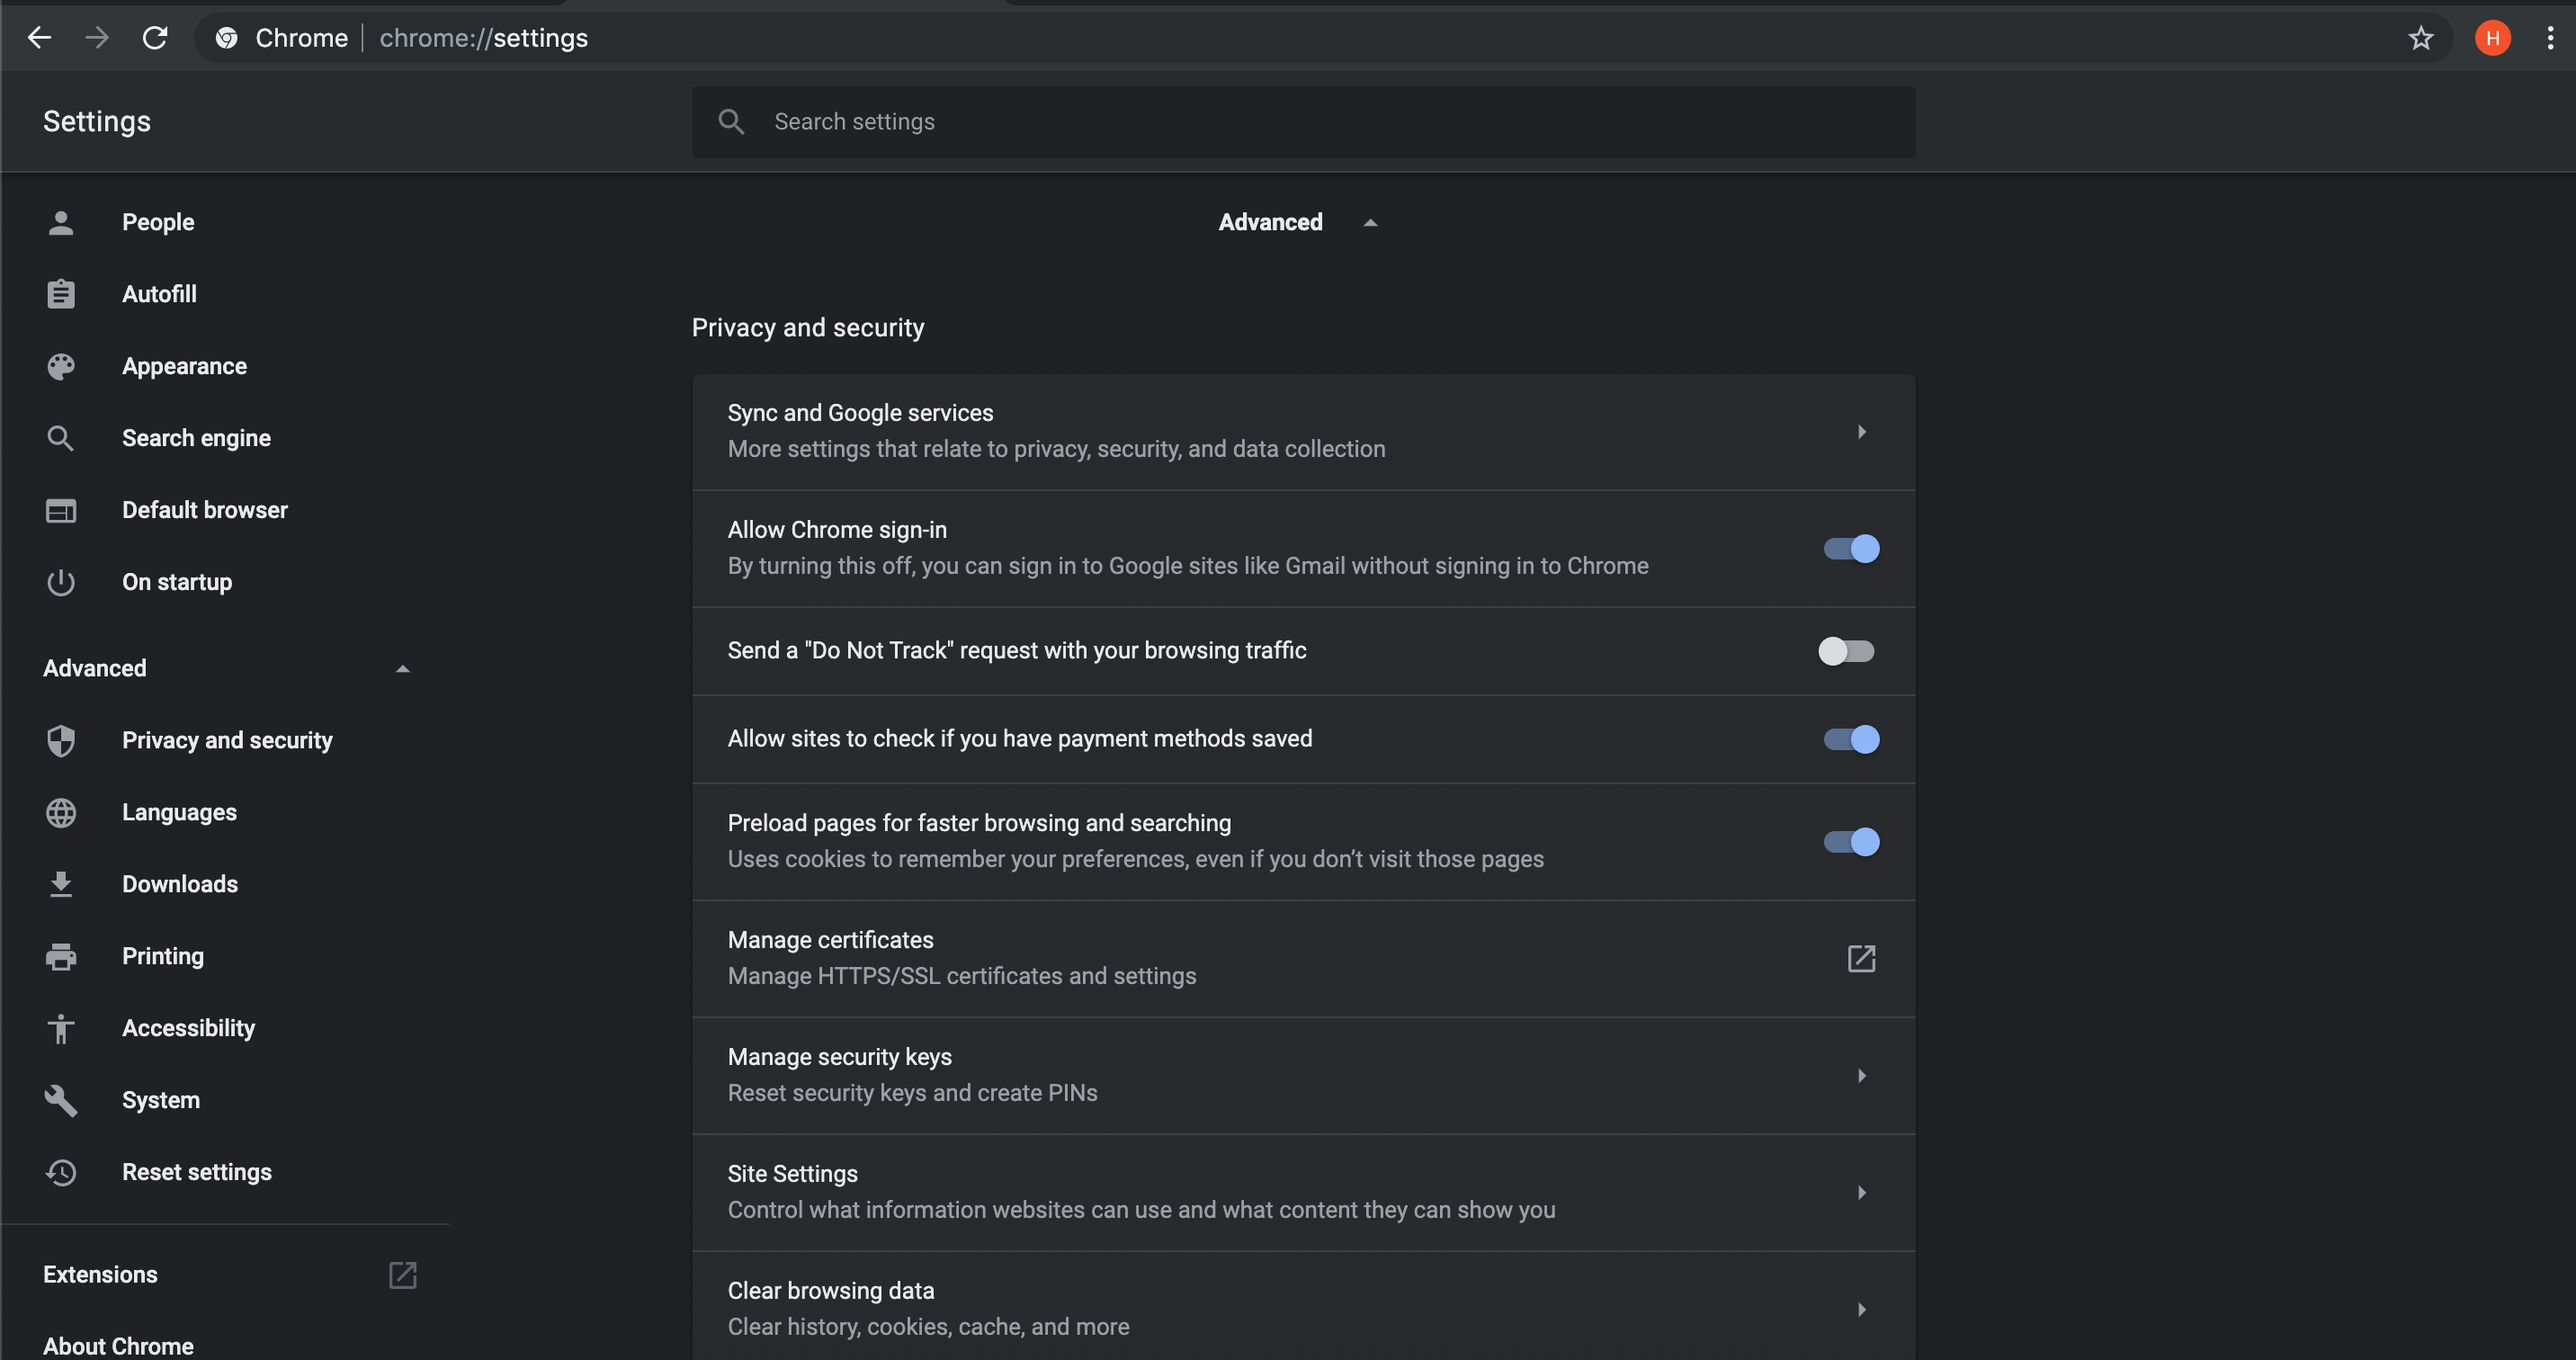2576x1360 pixels.
Task: Click the Settings page title
Action: pyautogui.click(x=97, y=122)
